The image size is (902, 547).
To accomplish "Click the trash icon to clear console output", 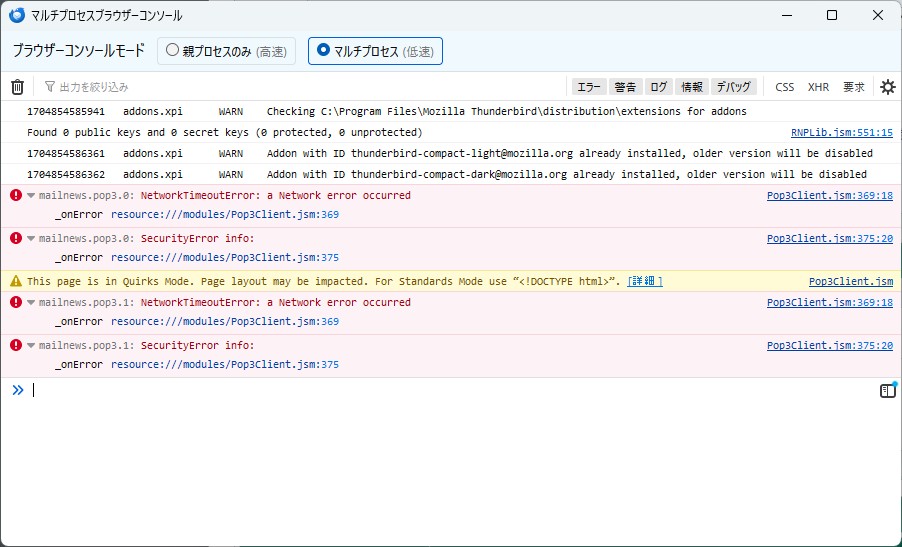I will 17,87.
